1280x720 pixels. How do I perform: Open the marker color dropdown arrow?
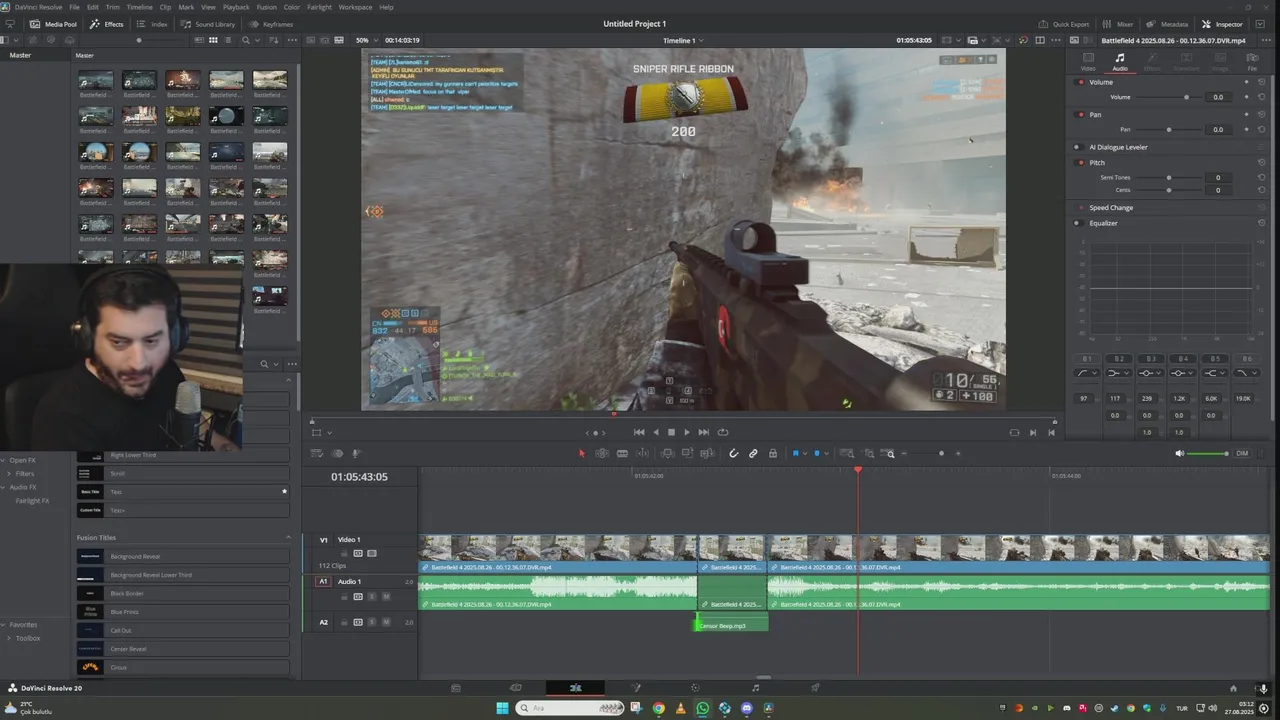825,454
